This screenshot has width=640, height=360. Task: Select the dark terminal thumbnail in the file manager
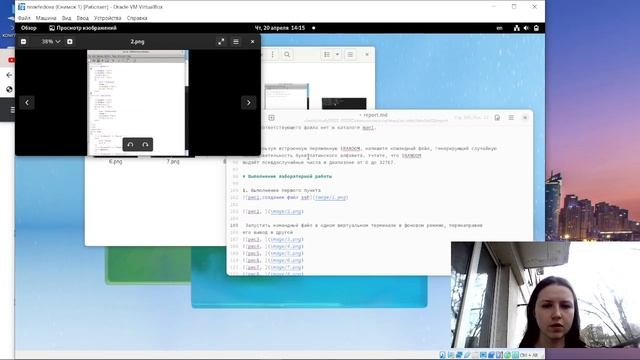(x=344, y=103)
